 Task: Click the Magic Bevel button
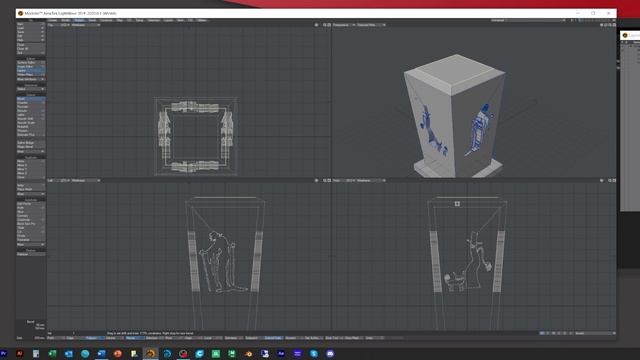pos(31,147)
